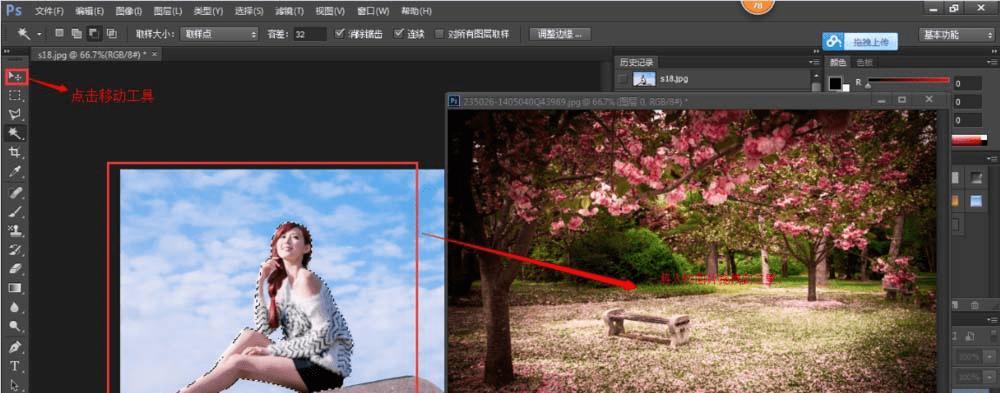Click the Photoshop Ps logo icon
The width and height of the screenshot is (1000, 393).
click(14, 10)
